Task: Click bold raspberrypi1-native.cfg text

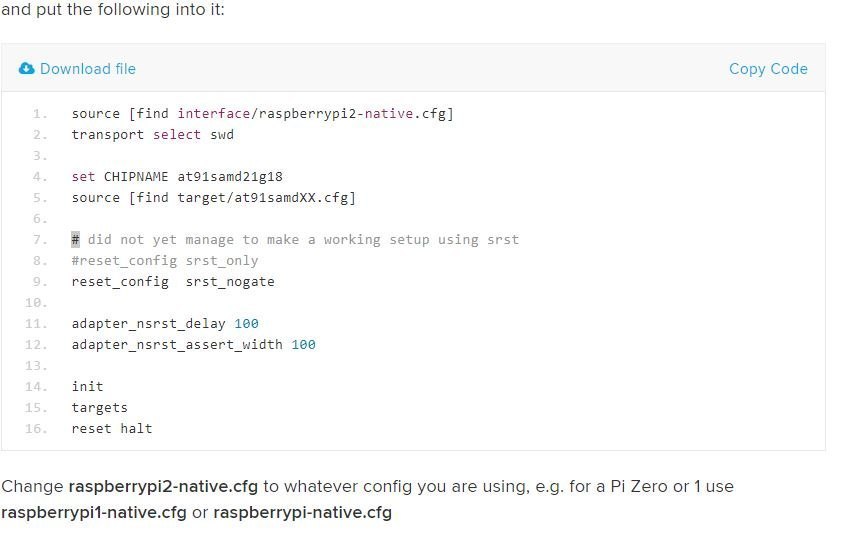Action: [x=94, y=512]
